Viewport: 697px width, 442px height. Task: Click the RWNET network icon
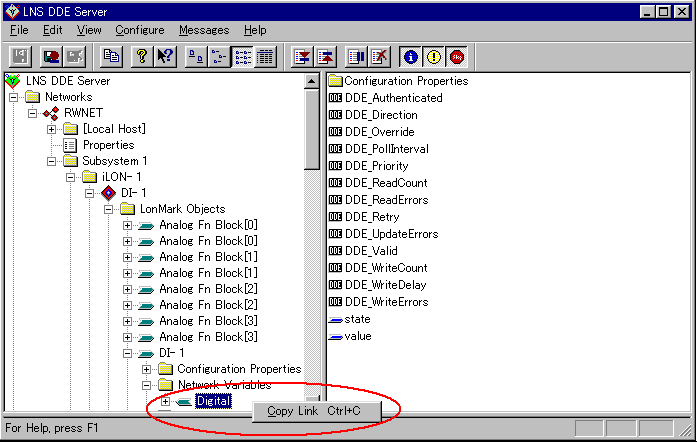[50, 113]
